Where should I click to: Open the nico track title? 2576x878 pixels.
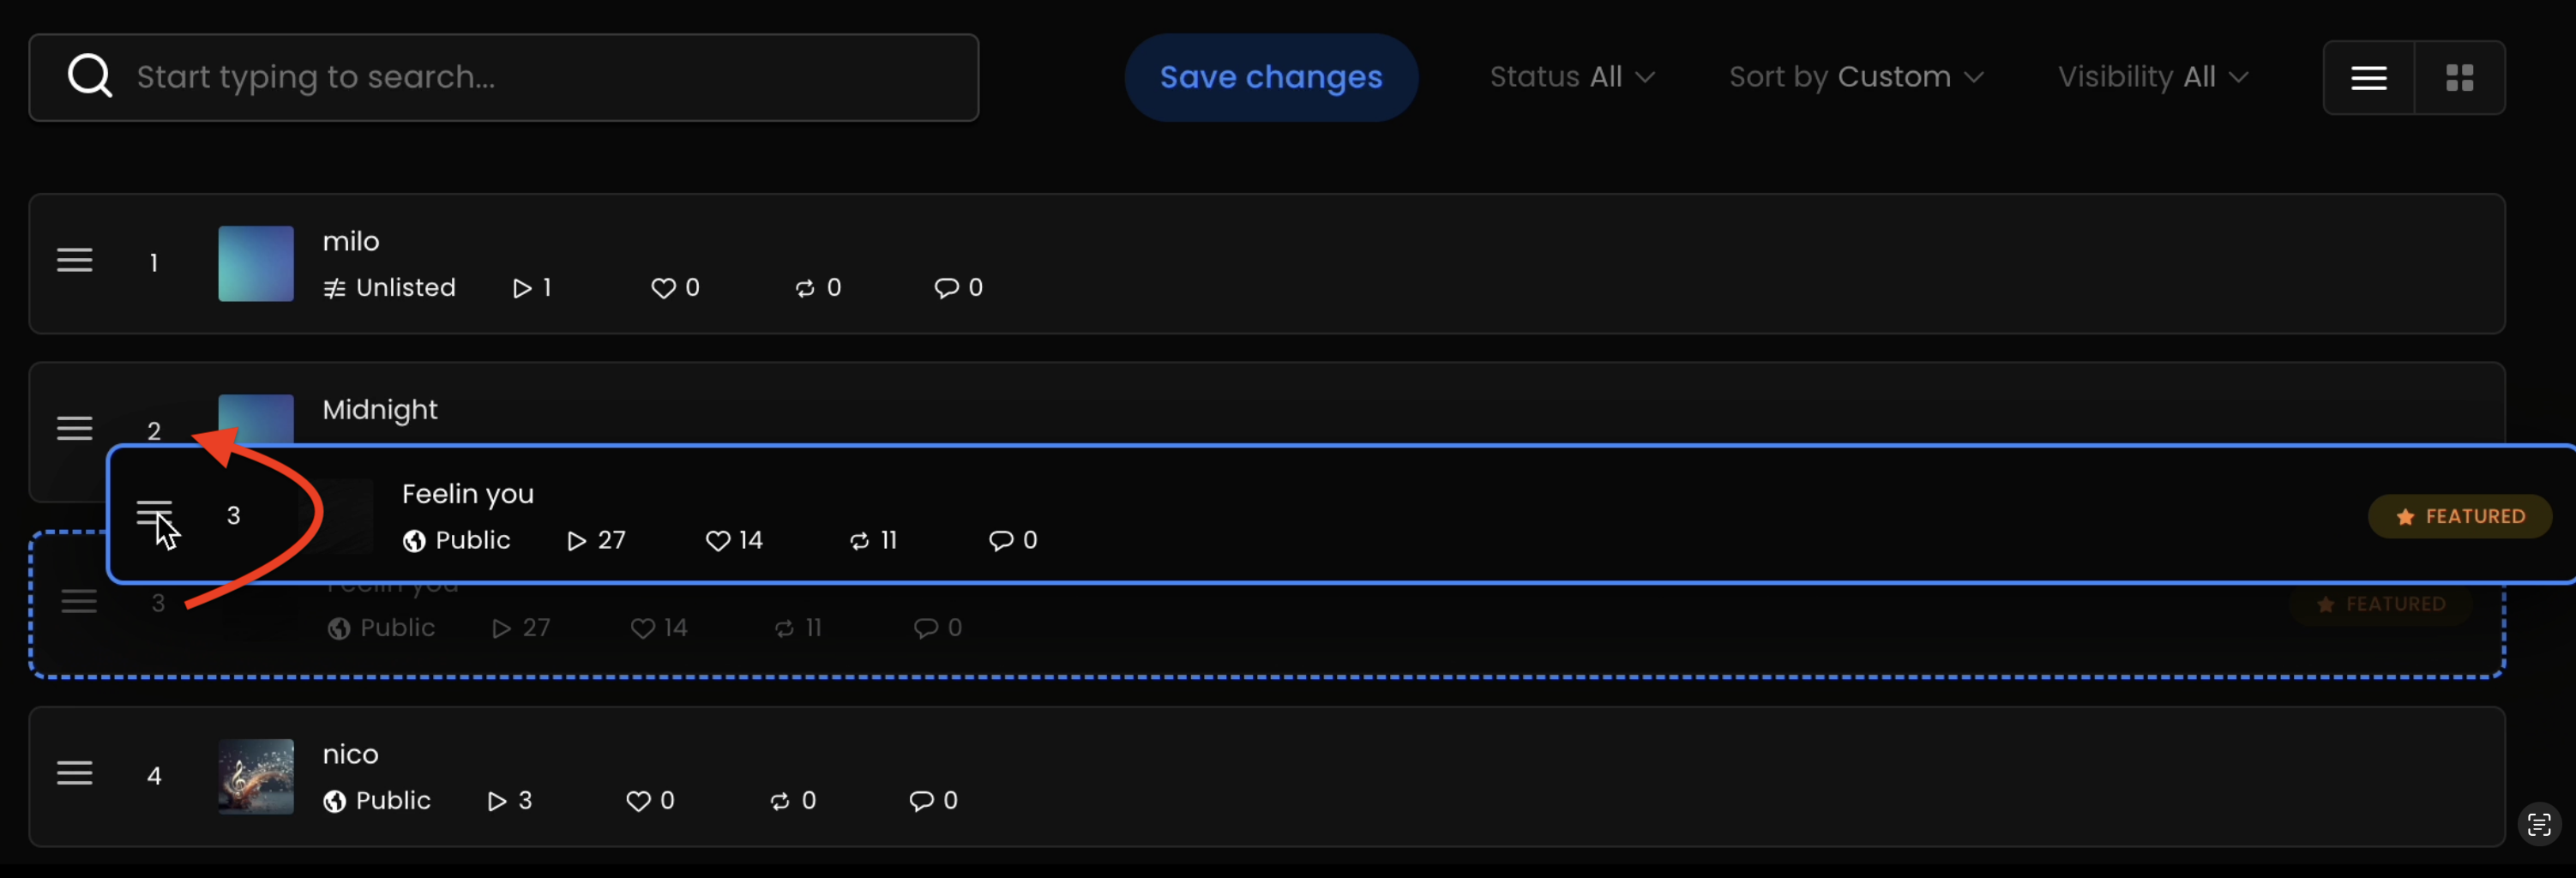(x=350, y=754)
